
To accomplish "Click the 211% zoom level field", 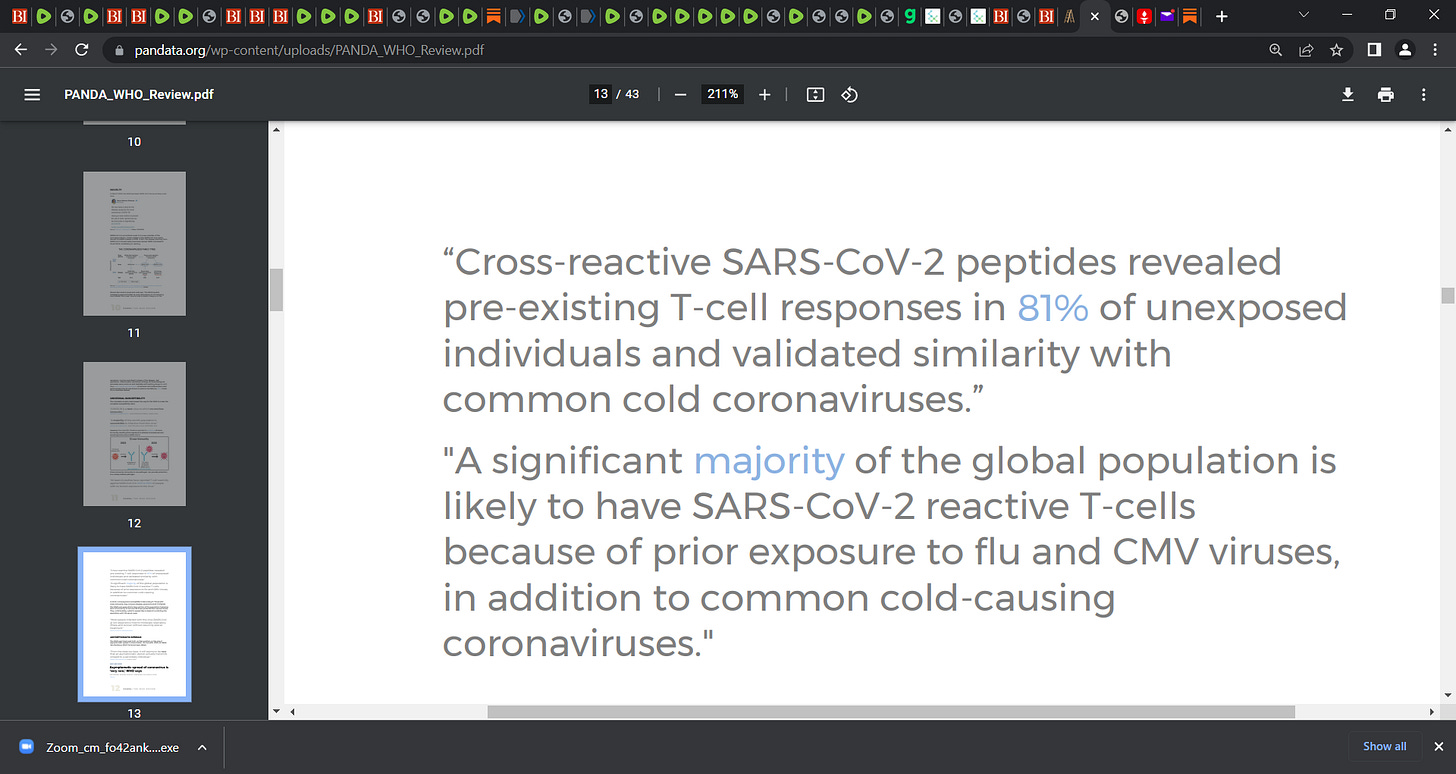I will 722,94.
